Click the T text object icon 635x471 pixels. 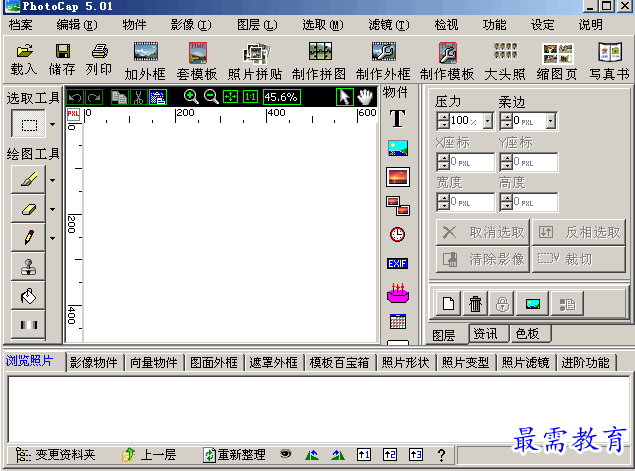click(398, 119)
